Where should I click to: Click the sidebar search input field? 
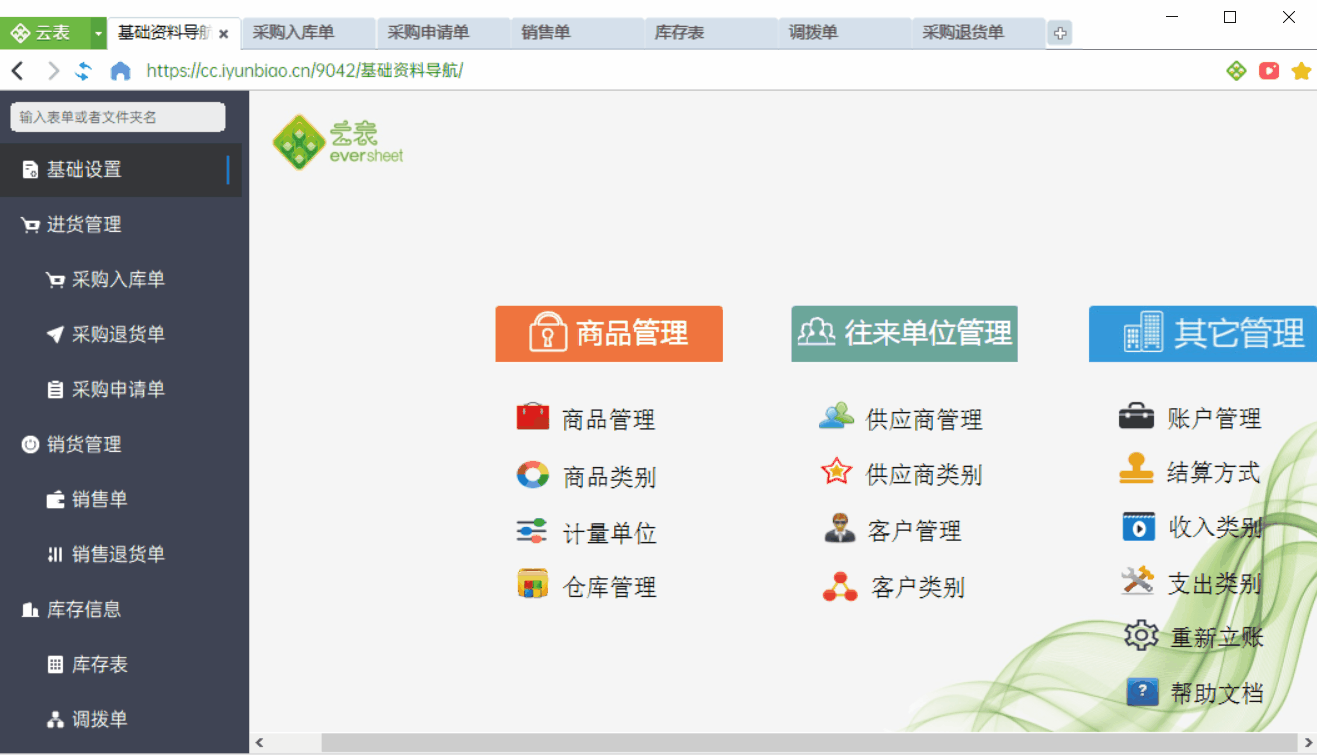click(118, 117)
